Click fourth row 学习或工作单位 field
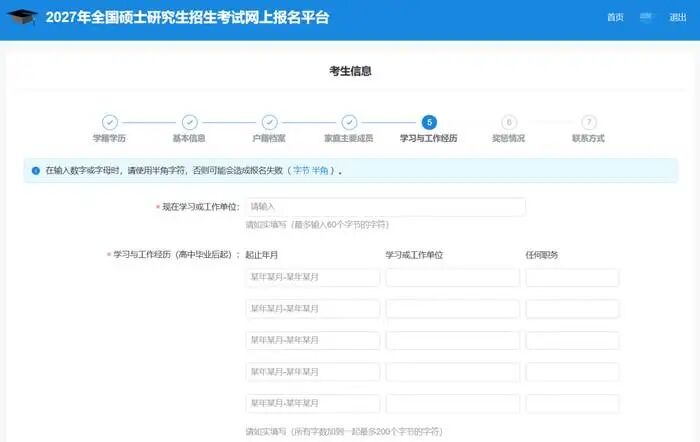700x442 pixels. [452, 372]
